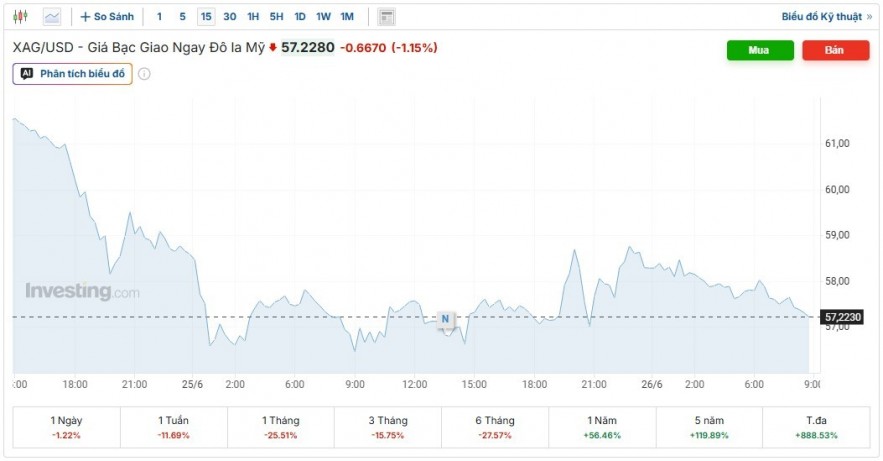883x461 pixels.
Task: Switch to the 5 minute interval
Action: coord(182,17)
